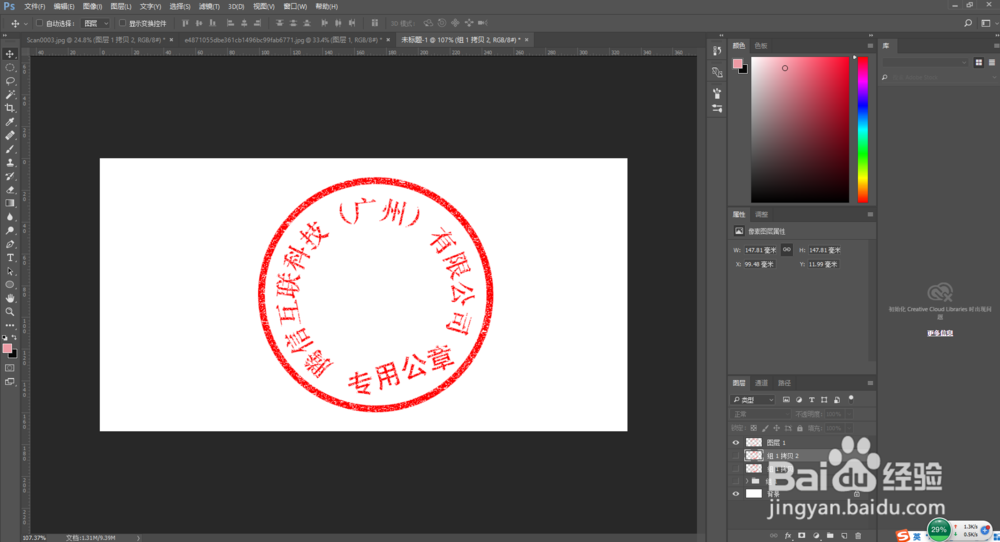The width and height of the screenshot is (1000, 542).
Task: Select the Horizontal Type tool
Action: pos(10,258)
